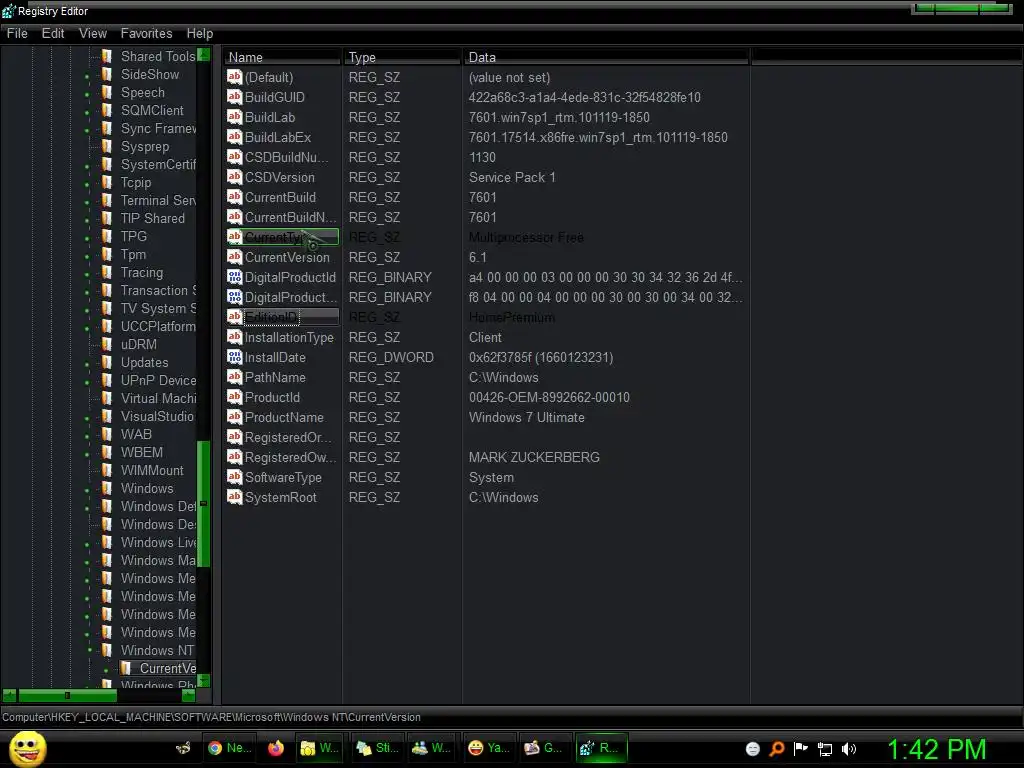This screenshot has height=768, width=1024.
Task: Click the Shared Tools folder icon
Action: (x=106, y=56)
